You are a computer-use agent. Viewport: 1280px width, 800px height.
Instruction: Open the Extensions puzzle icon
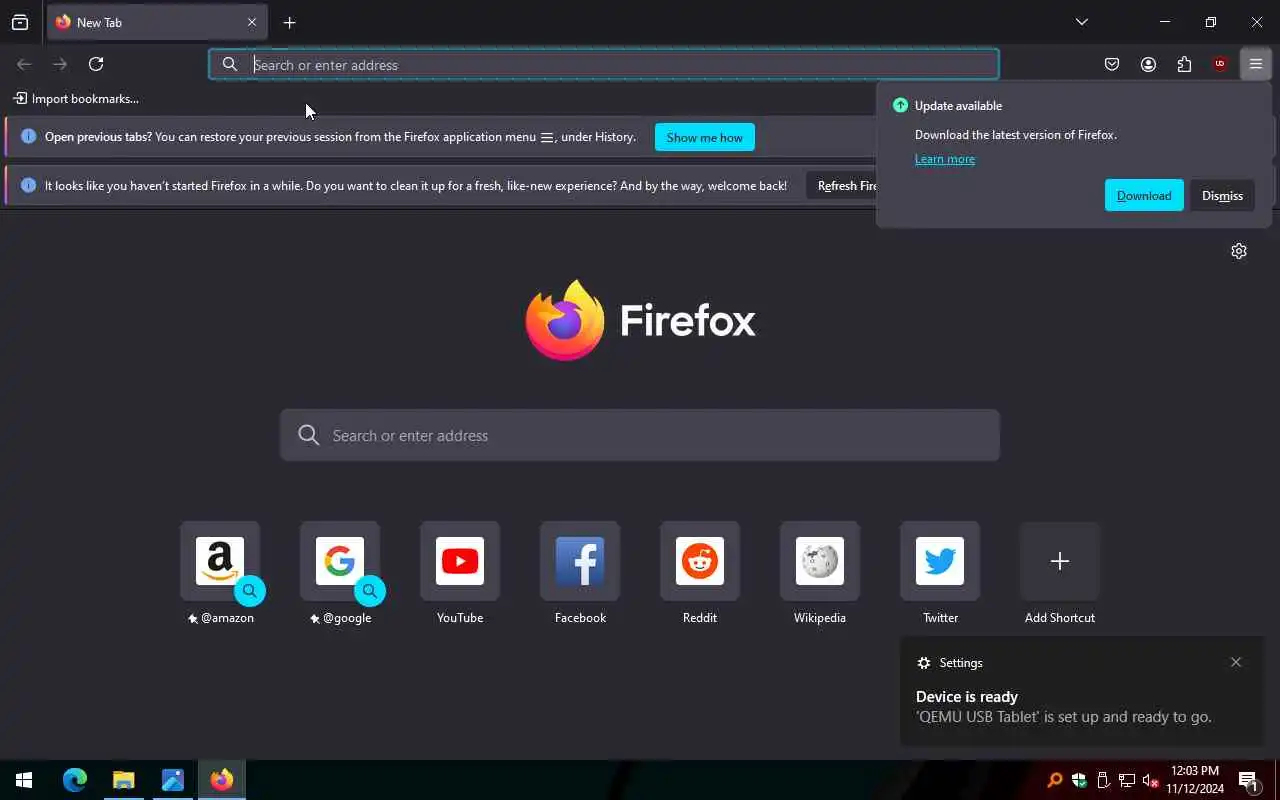1184,64
